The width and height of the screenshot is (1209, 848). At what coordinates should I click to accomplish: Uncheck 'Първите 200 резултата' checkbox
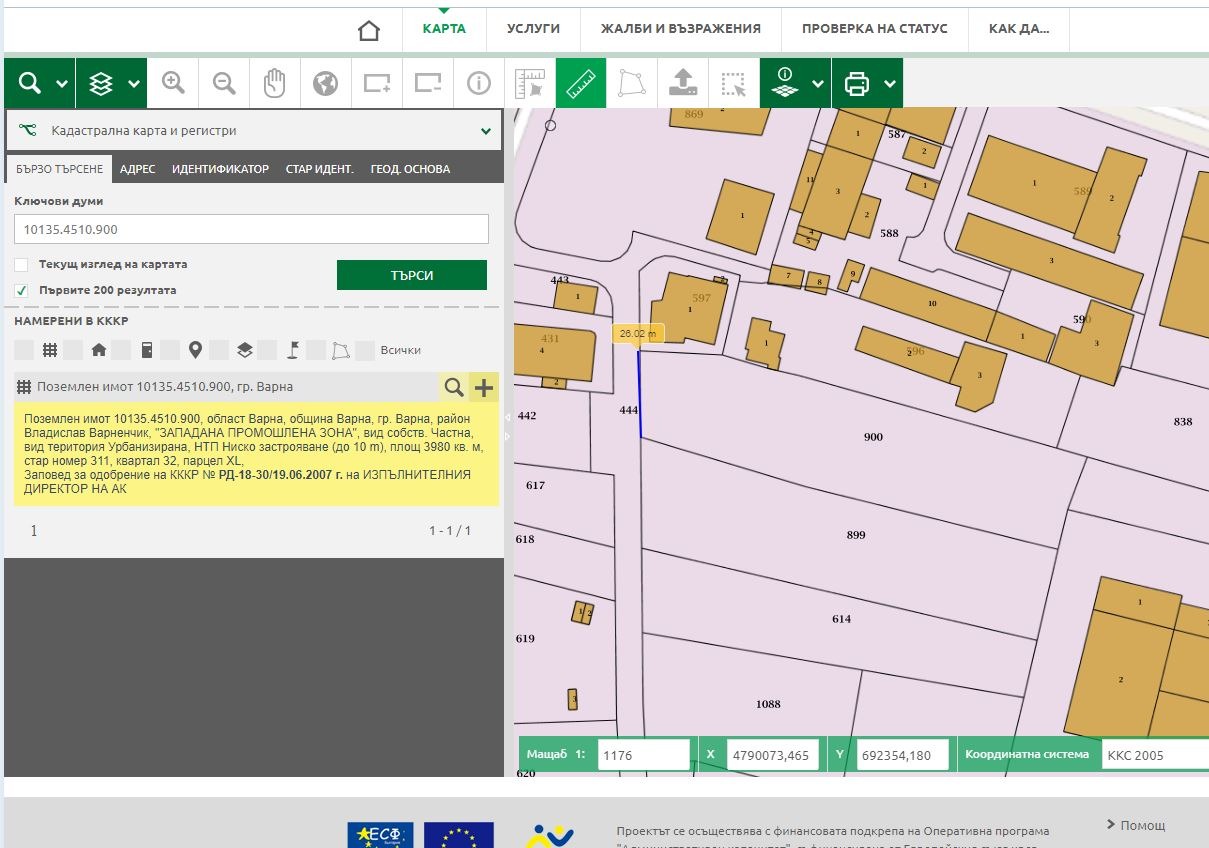coord(21,290)
